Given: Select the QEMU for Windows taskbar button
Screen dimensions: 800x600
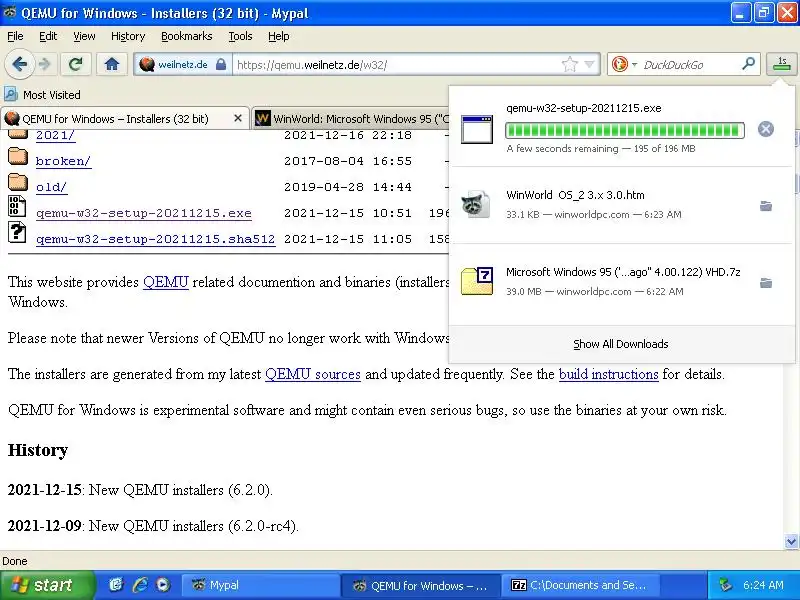Looking at the screenshot, I should tap(420, 585).
